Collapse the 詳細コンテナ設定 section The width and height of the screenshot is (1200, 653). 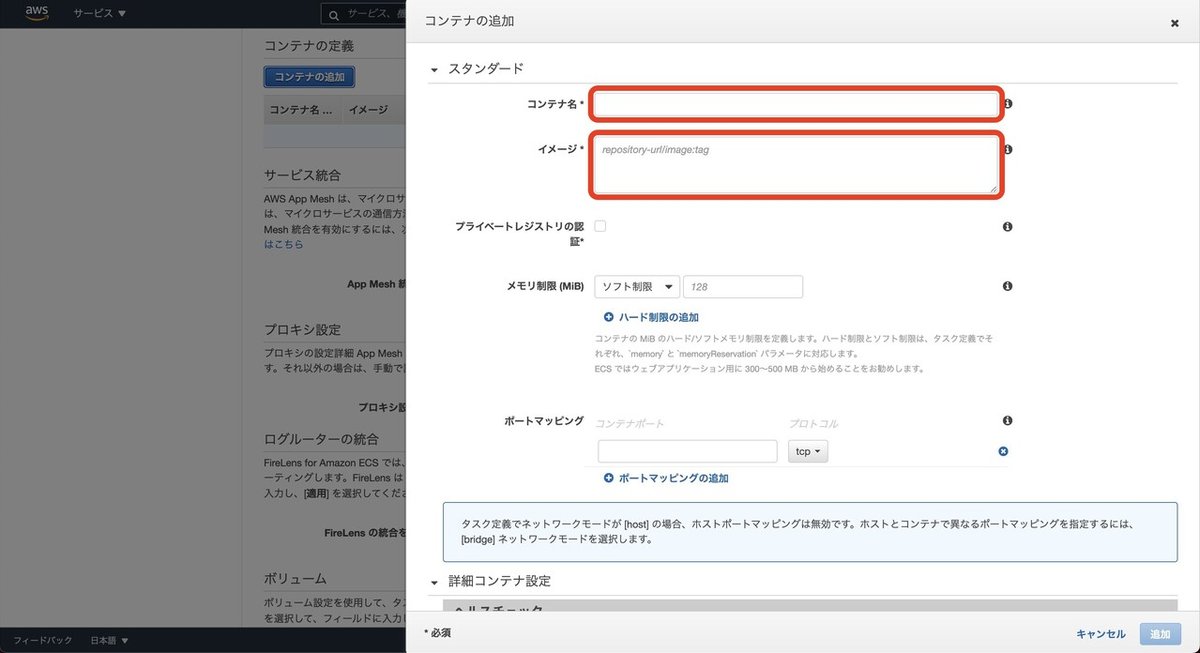click(433, 581)
